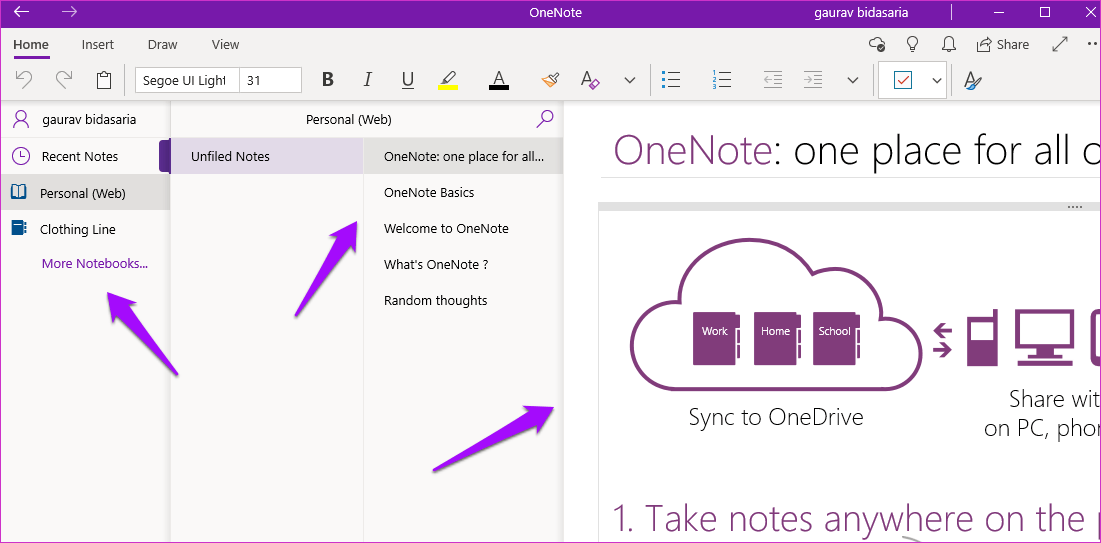Select the Personal (Web) notebook

85,192
